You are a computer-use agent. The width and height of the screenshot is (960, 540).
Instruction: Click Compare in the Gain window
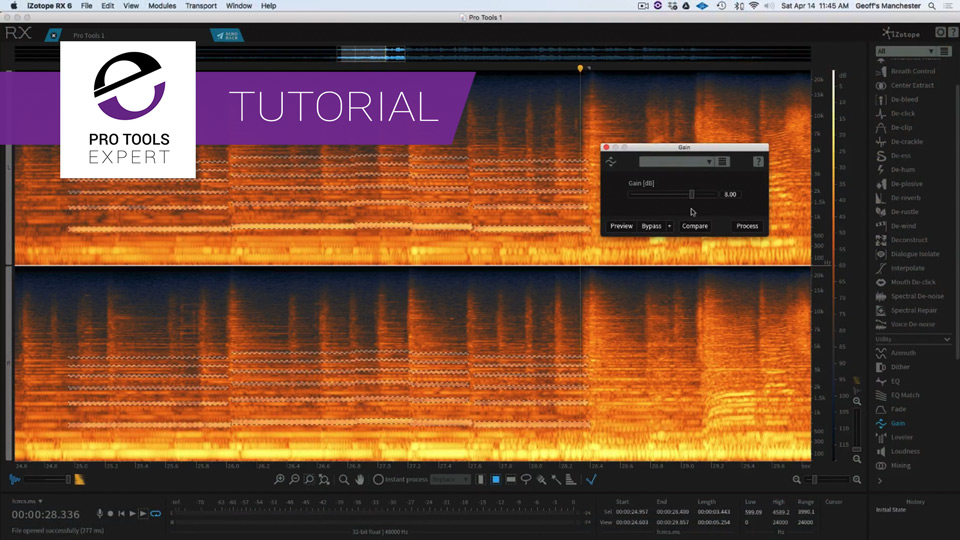(x=695, y=227)
